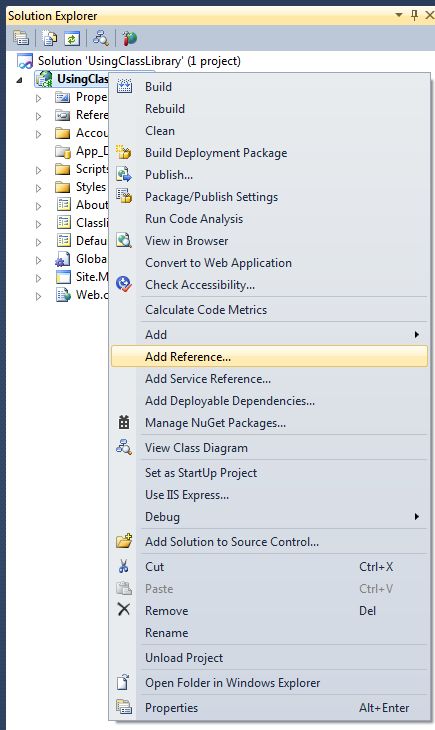Screen dimensions: 435x730
Task: Expand the Scripts folder node
Action: pos(39,170)
